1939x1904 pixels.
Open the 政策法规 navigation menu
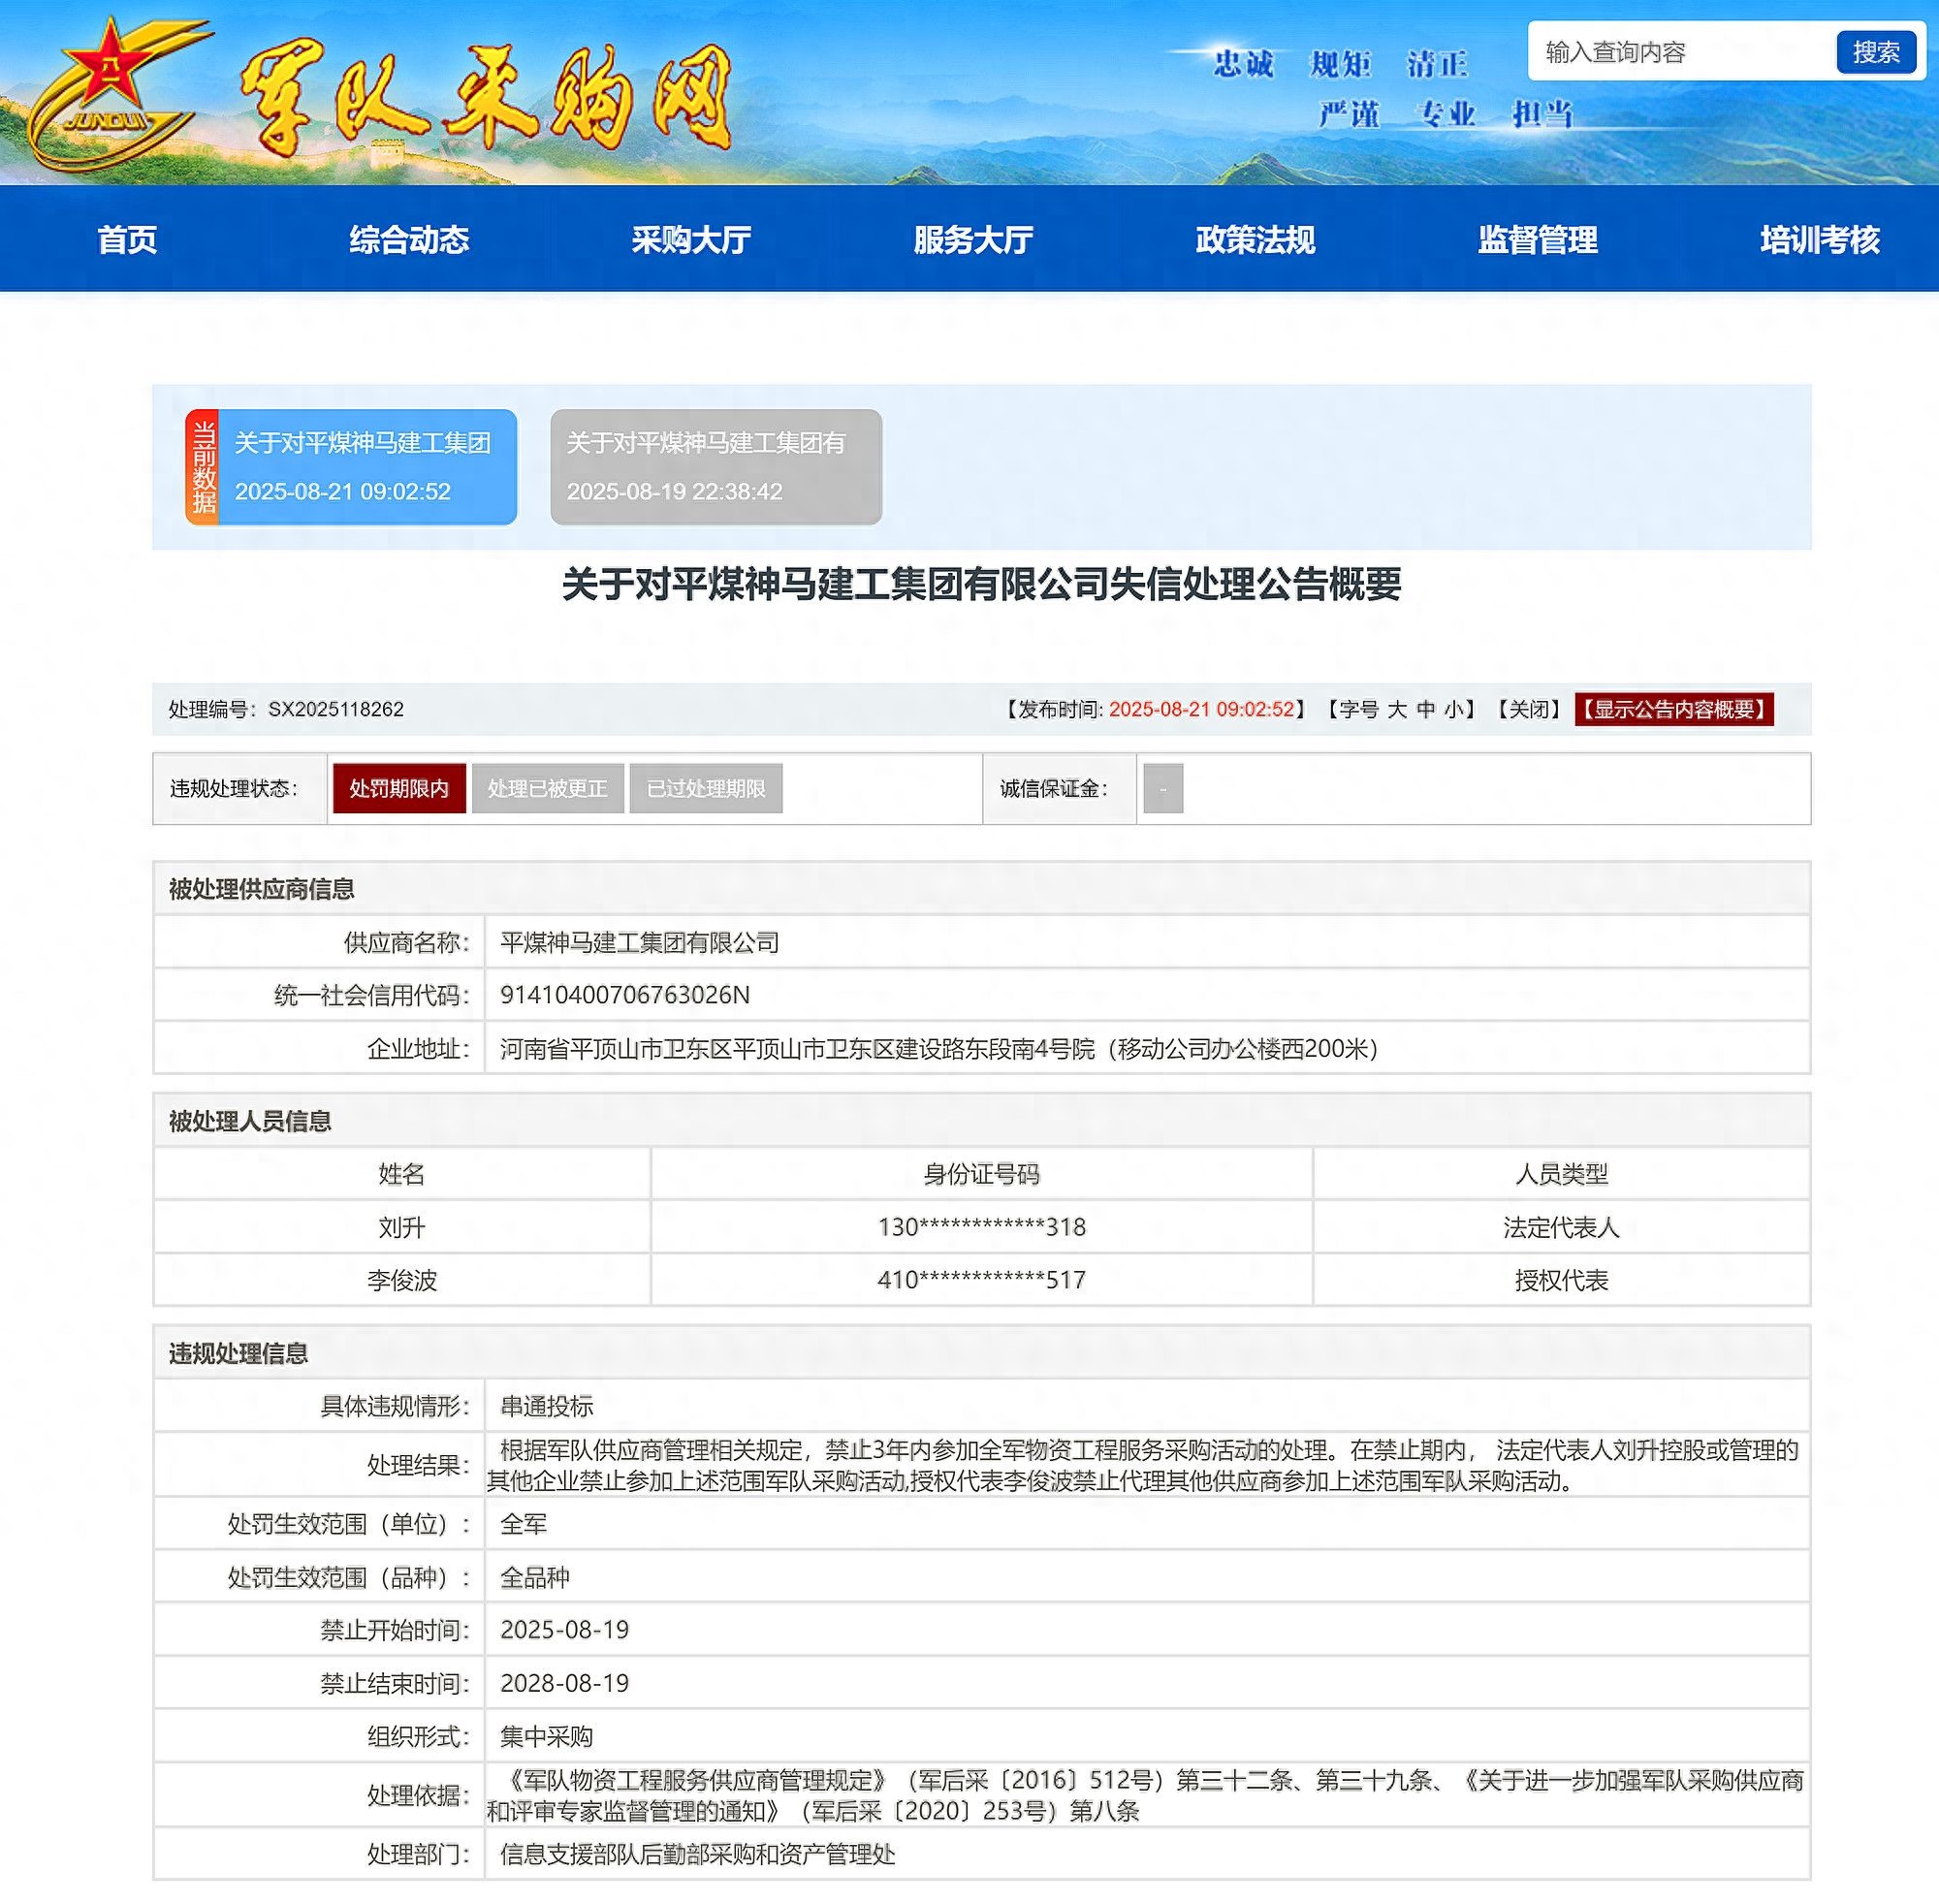pos(1255,239)
